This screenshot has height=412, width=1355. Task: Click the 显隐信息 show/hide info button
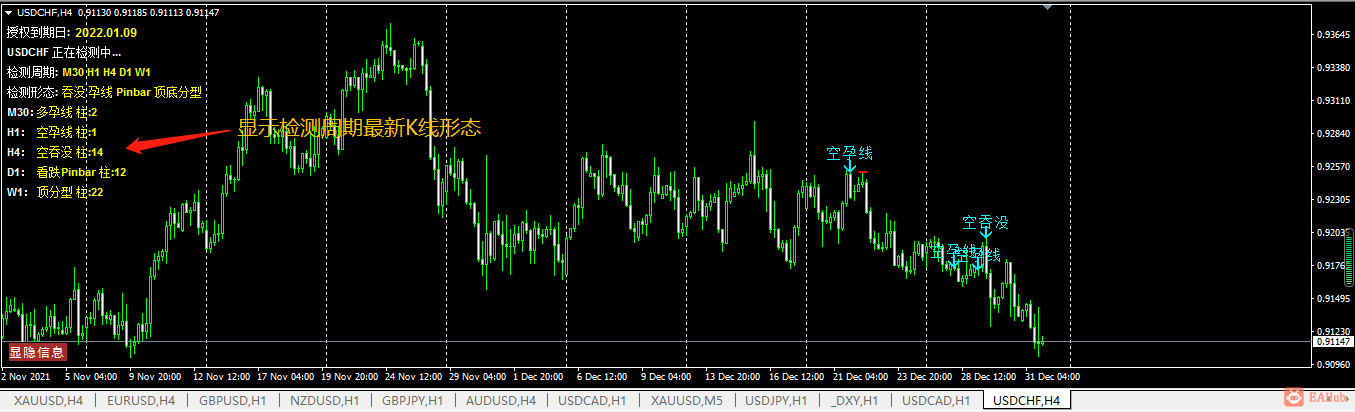(x=38, y=352)
